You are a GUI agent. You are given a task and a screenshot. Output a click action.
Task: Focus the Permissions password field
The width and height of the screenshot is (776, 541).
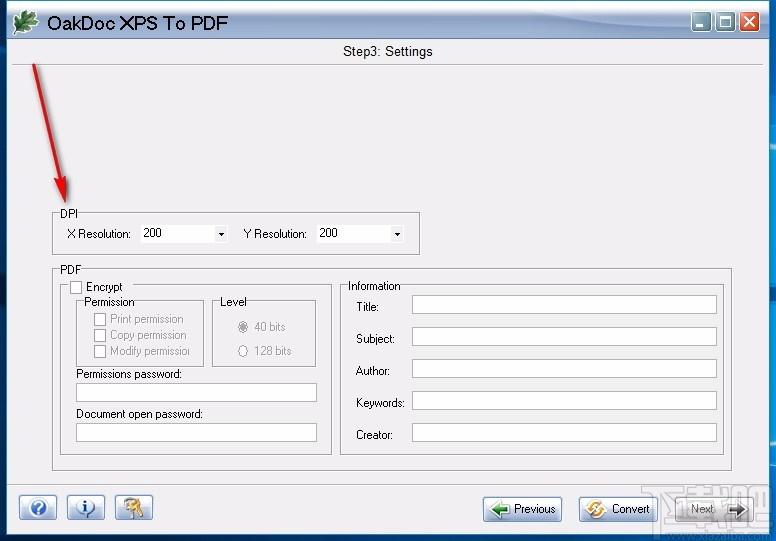(x=196, y=392)
